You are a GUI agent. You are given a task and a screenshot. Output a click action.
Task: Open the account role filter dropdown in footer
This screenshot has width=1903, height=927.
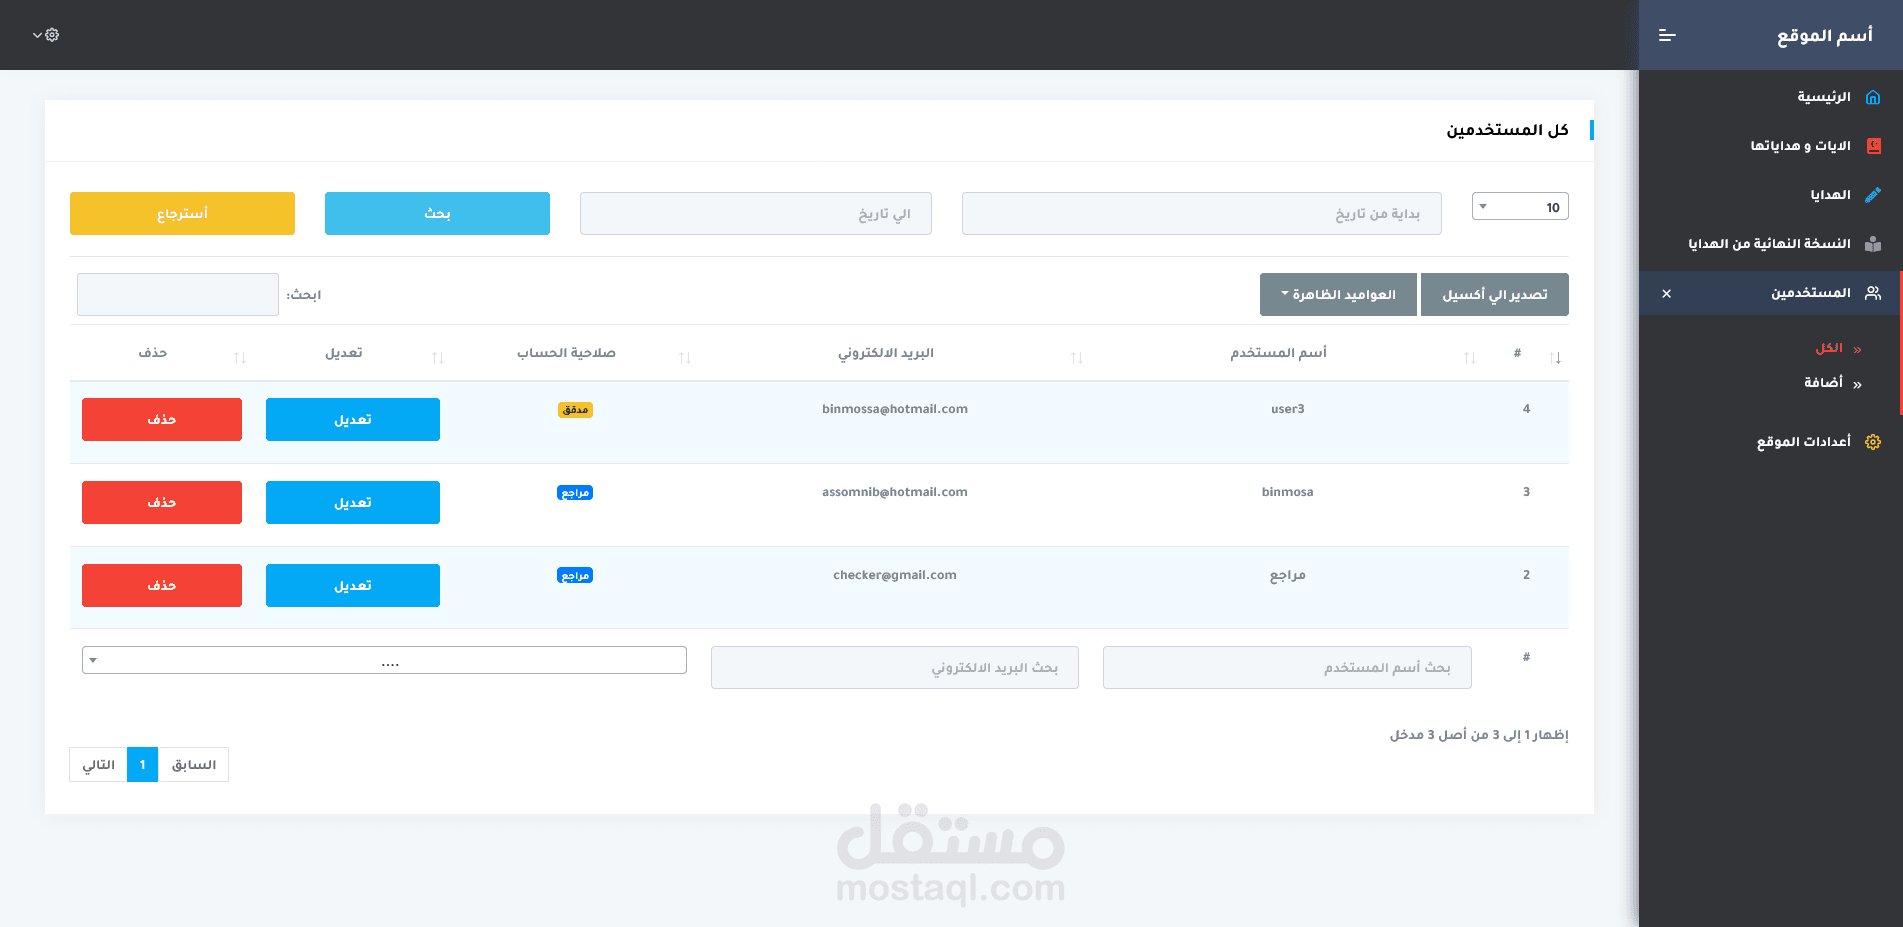point(384,661)
